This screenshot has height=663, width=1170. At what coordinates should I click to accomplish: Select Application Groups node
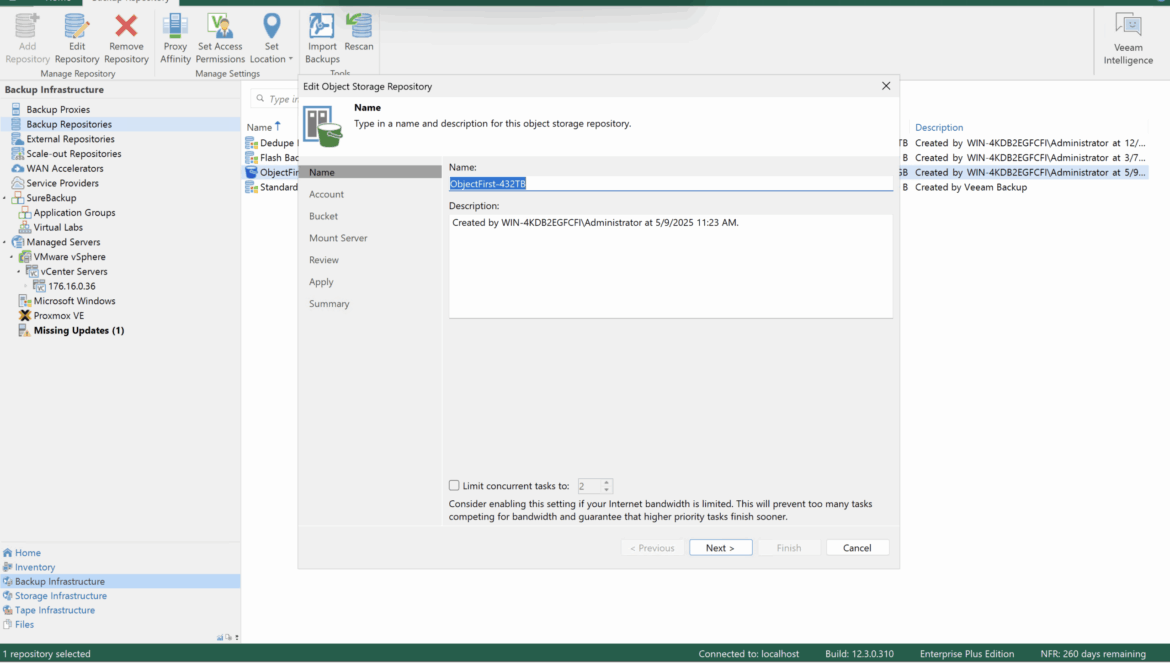click(74, 213)
